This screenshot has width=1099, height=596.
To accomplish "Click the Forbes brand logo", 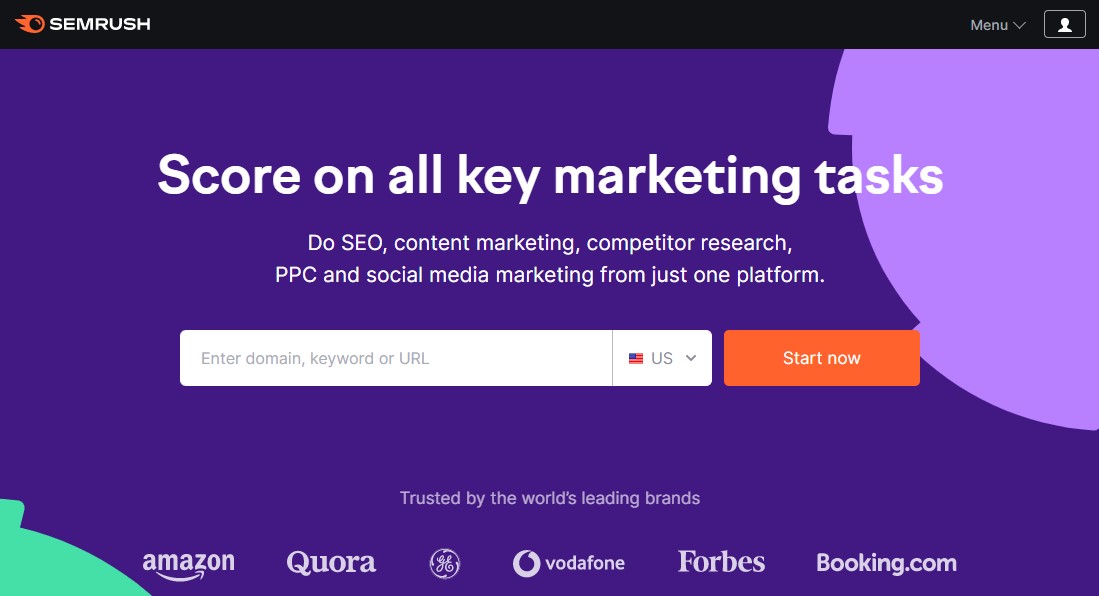I will point(721,562).
